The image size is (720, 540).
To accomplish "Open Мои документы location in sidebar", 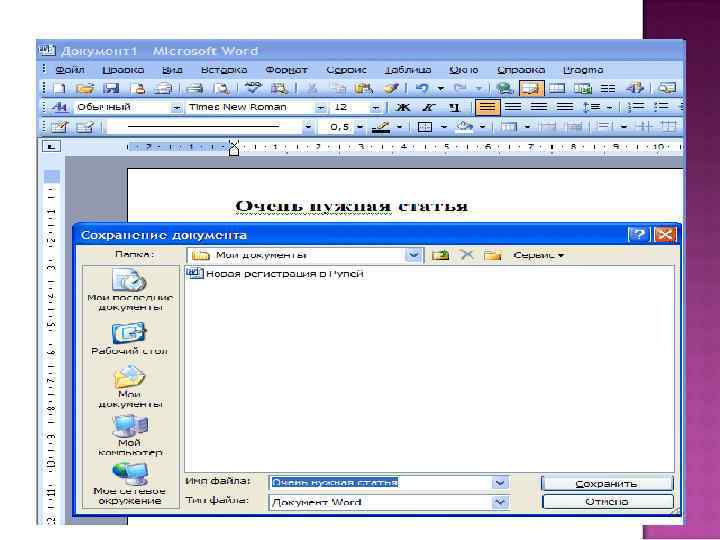I will [x=130, y=387].
